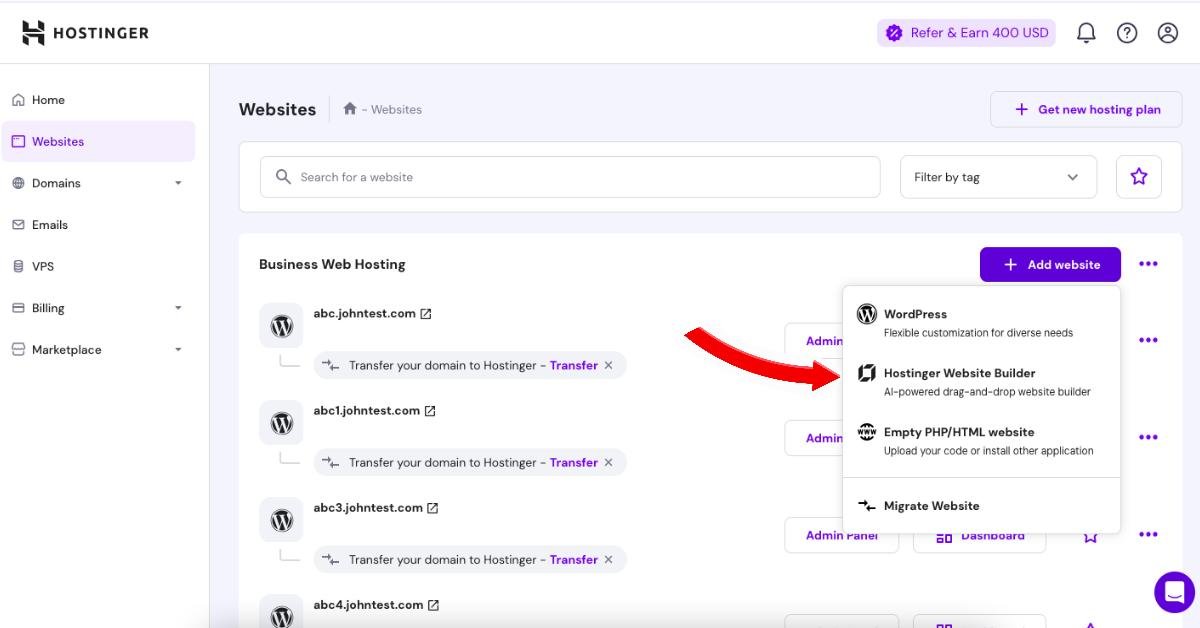
Task: Open three-dot menu for abc.johntest.com
Action: (1148, 340)
